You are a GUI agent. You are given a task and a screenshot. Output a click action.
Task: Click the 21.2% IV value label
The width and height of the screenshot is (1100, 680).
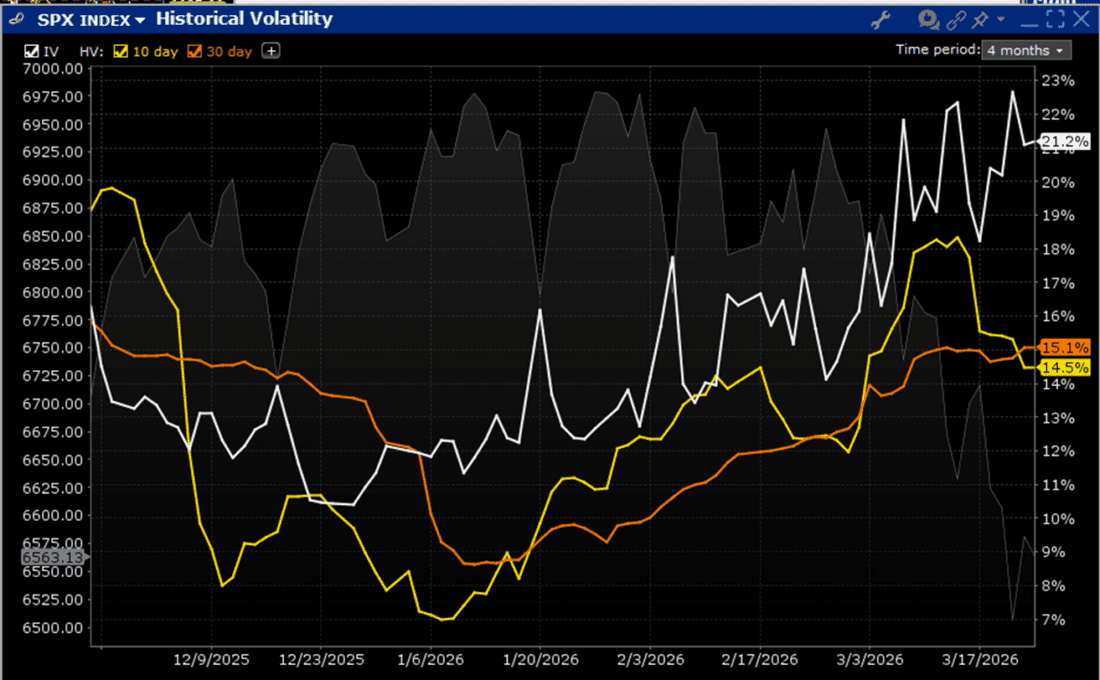(1064, 143)
